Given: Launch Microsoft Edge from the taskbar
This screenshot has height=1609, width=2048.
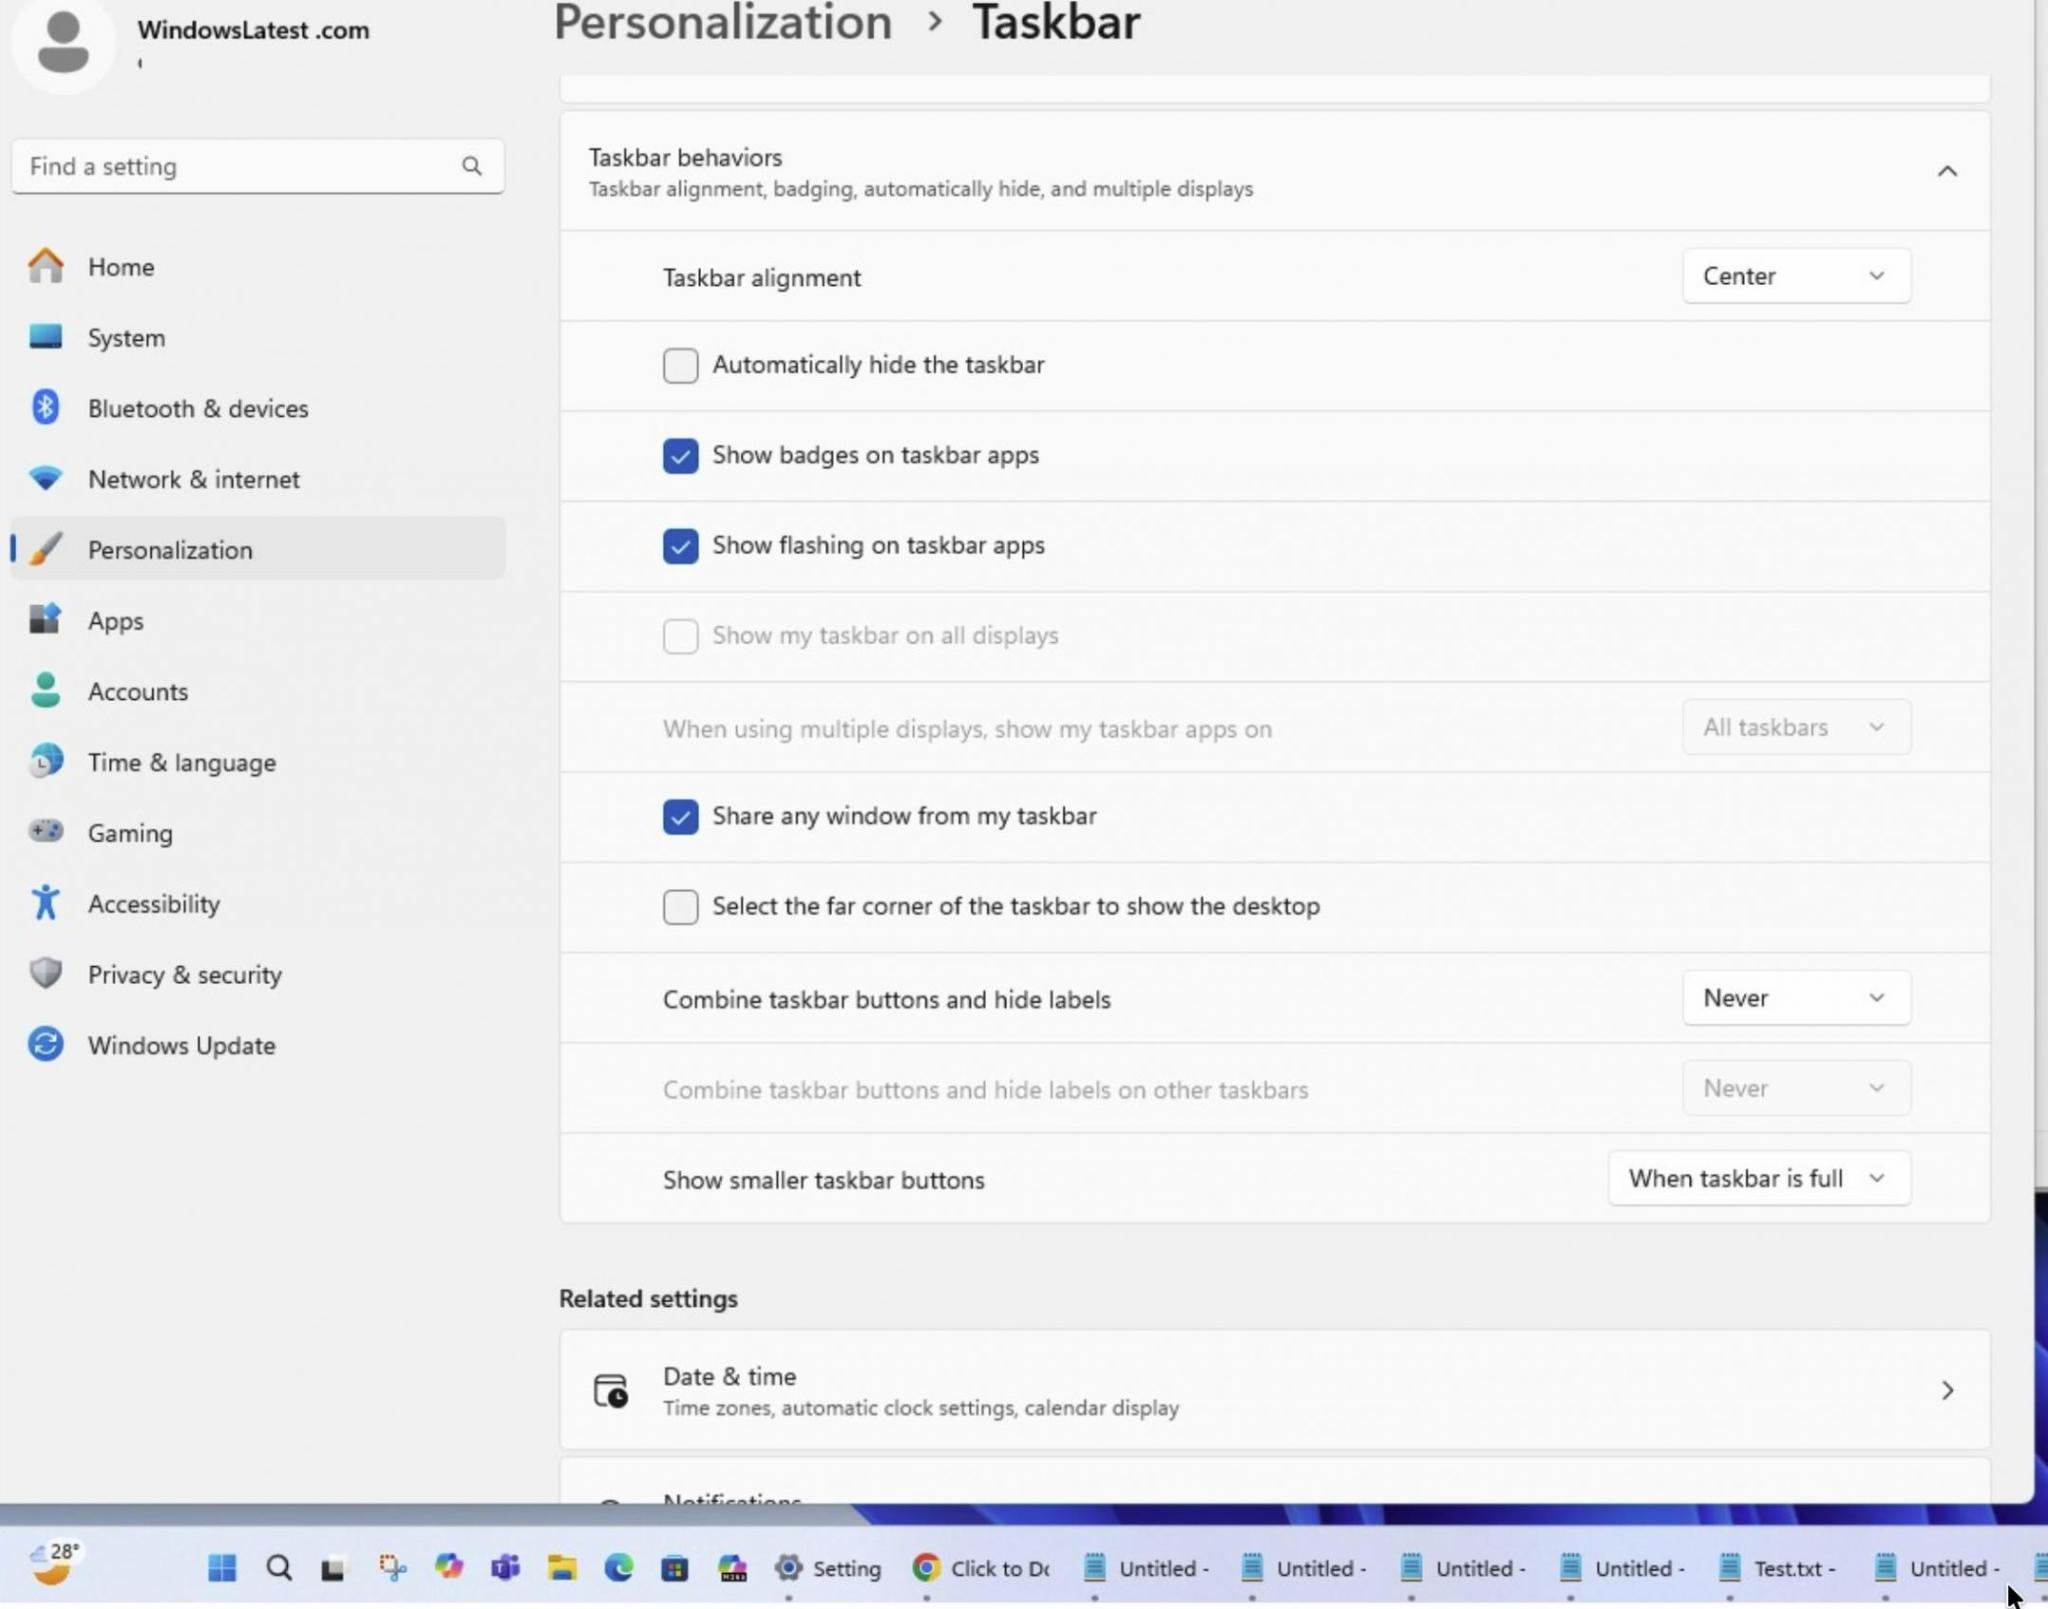Looking at the screenshot, I should tap(618, 1567).
